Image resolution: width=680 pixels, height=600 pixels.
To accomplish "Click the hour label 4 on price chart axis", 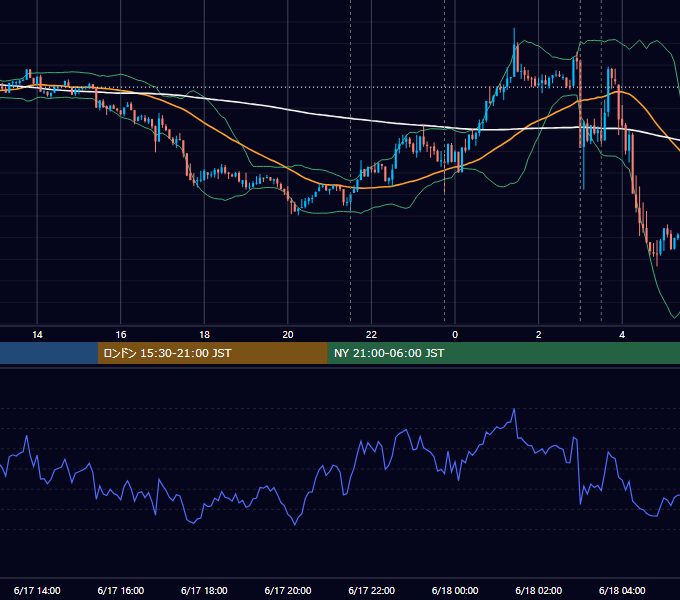I will [622, 335].
